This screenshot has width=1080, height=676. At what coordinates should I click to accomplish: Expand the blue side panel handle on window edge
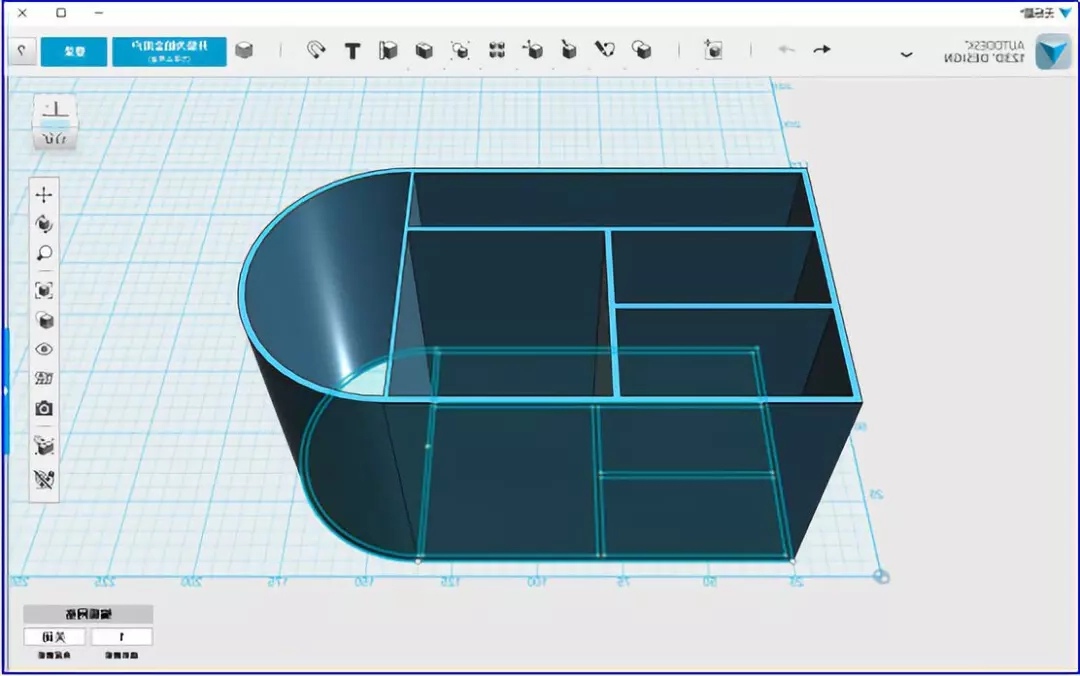6,391
